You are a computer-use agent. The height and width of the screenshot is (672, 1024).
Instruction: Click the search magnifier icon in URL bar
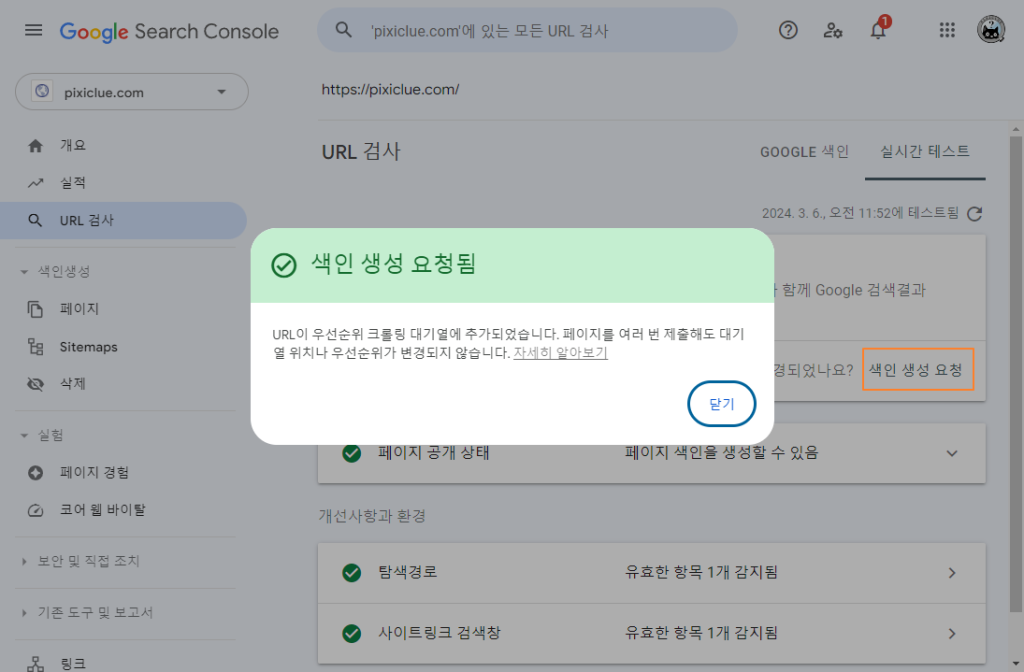point(344,30)
